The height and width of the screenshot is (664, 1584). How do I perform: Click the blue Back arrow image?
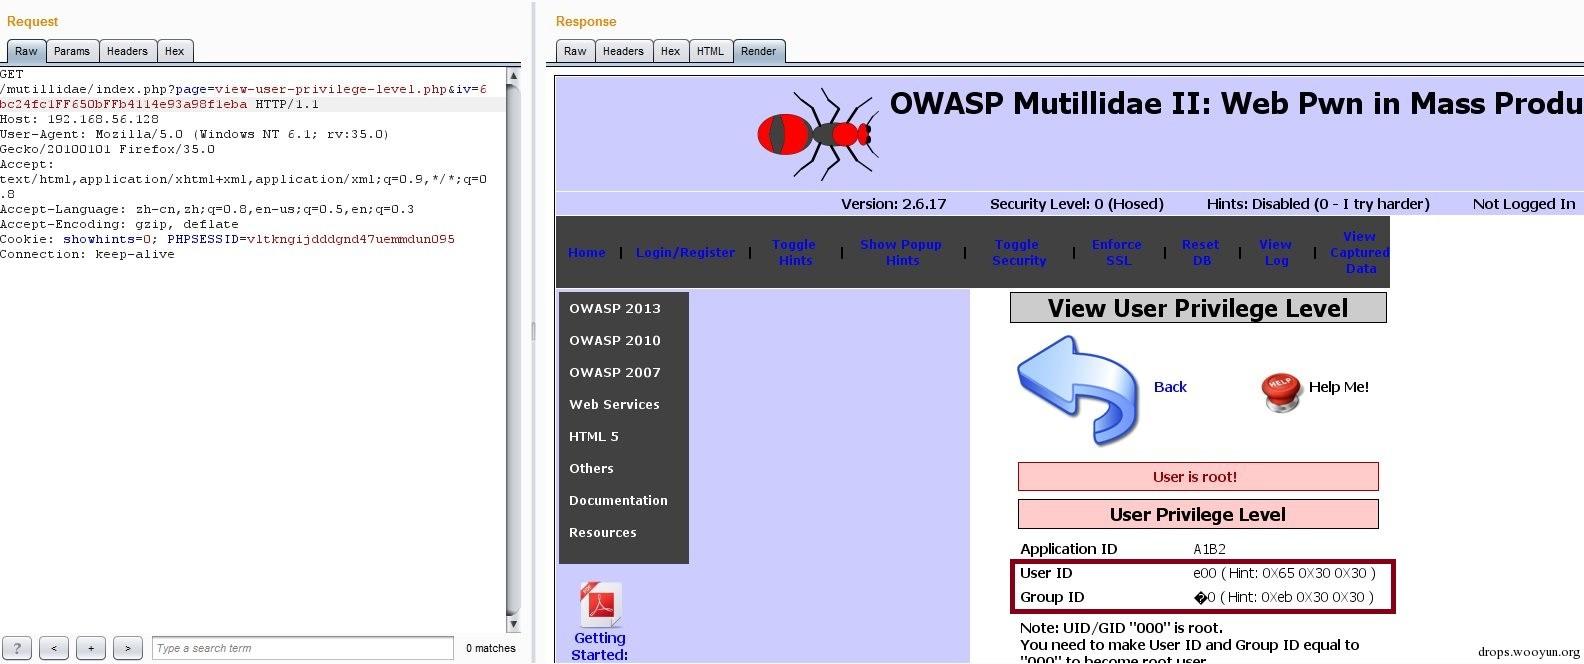coord(1077,390)
